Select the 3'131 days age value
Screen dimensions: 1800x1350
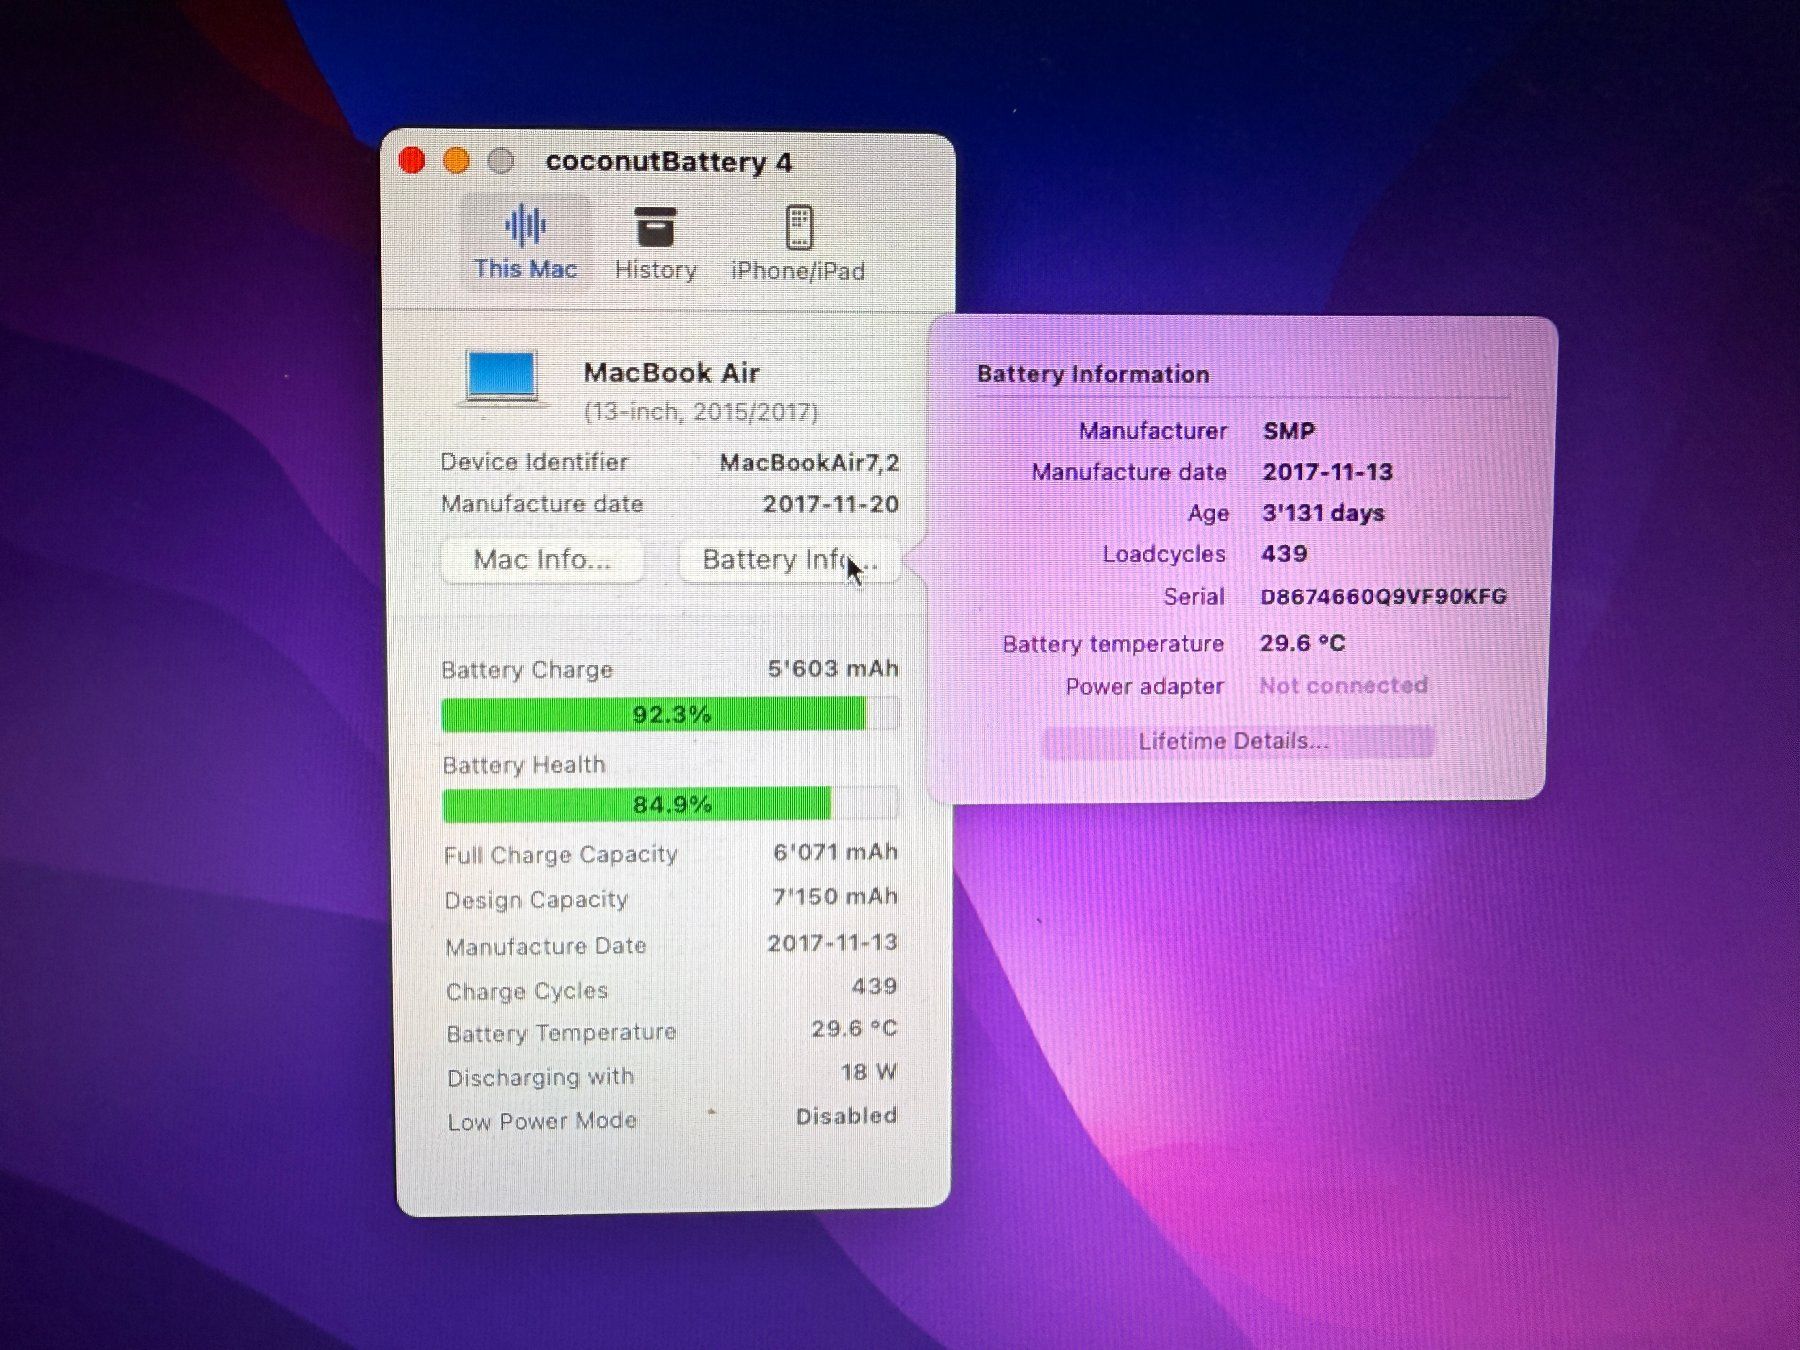point(1323,513)
